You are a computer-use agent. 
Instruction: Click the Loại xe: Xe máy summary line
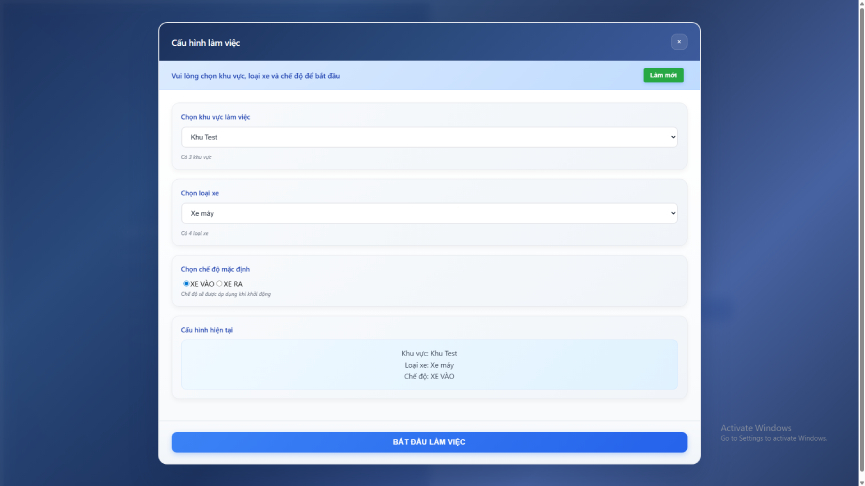[429, 365]
